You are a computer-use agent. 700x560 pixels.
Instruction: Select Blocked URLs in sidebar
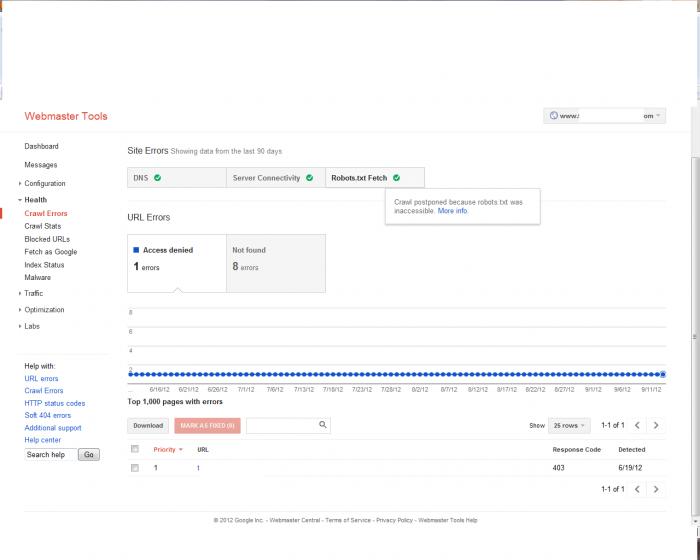[47, 239]
